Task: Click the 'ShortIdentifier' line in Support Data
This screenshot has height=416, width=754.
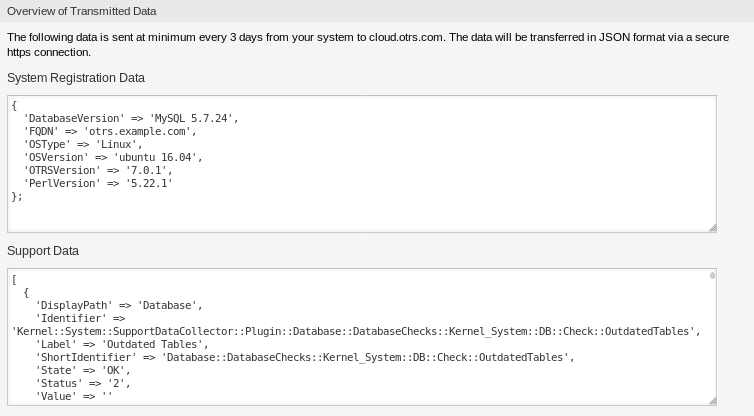Action: 305,357
